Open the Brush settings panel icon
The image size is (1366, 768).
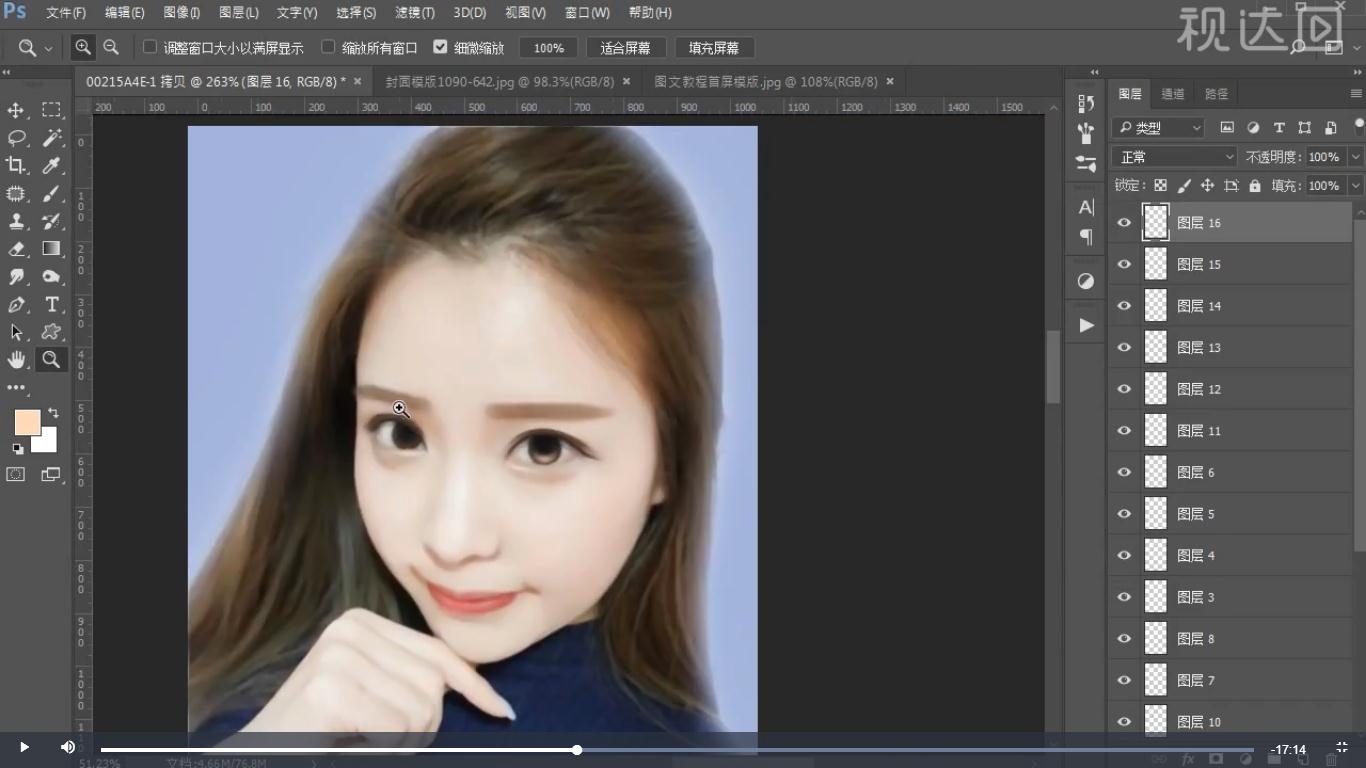[1086, 163]
